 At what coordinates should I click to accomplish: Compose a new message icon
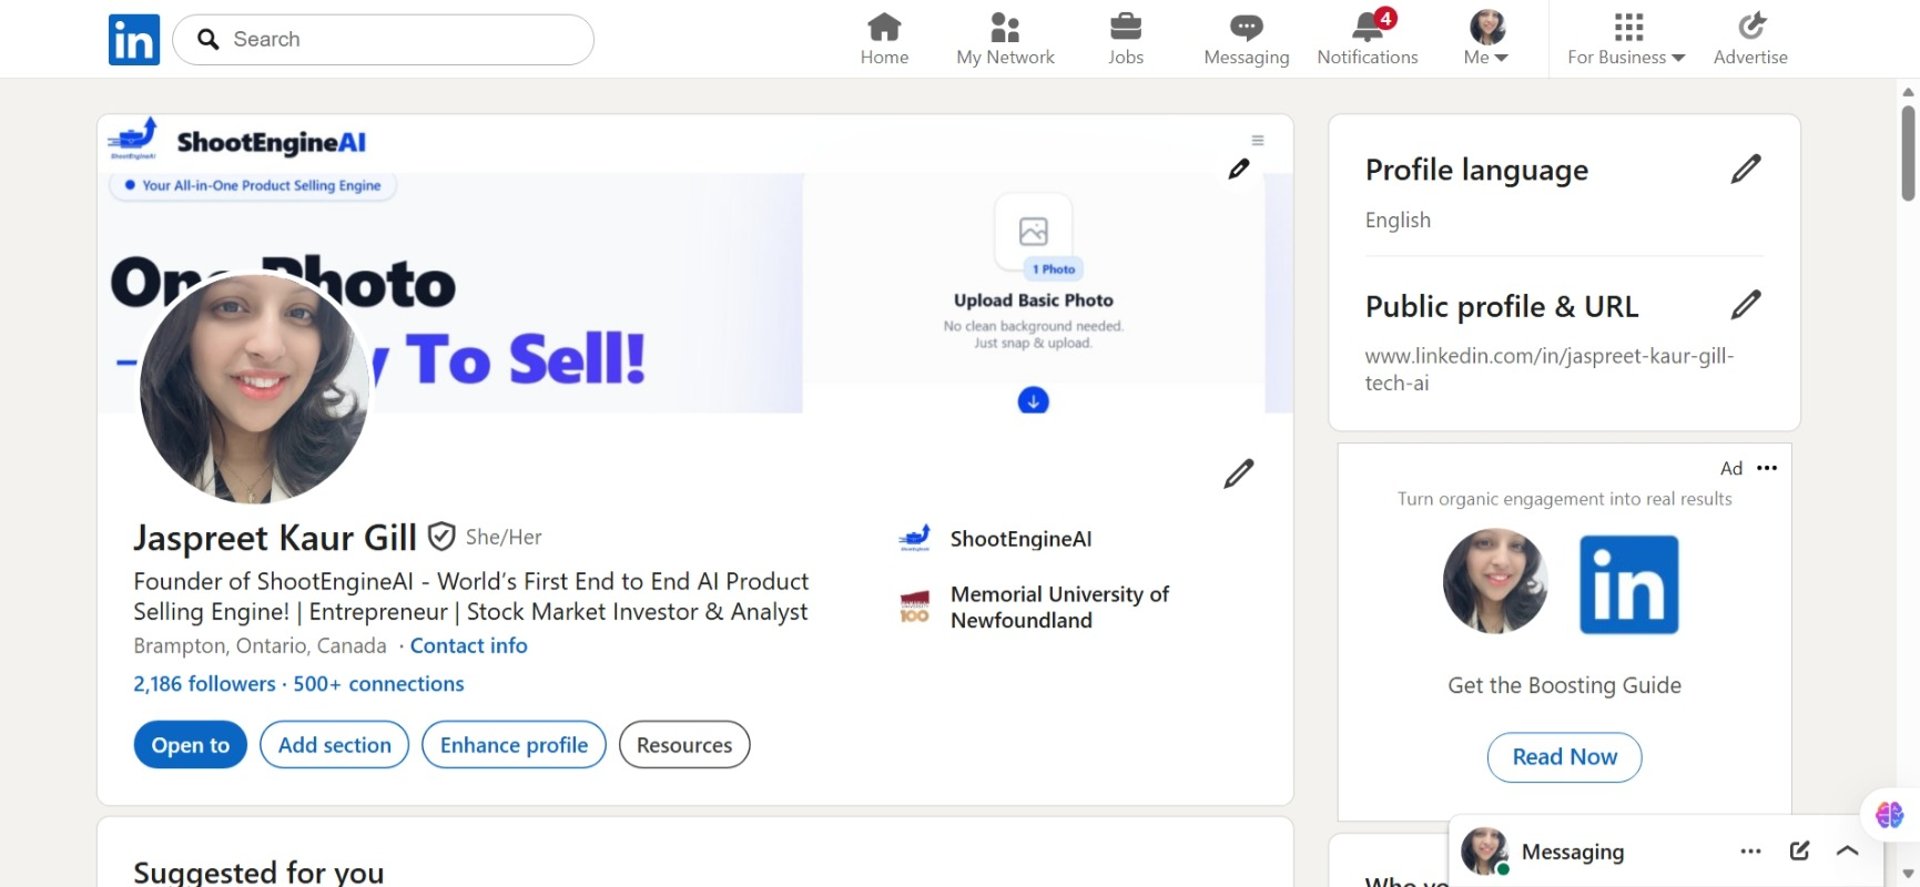1799,851
